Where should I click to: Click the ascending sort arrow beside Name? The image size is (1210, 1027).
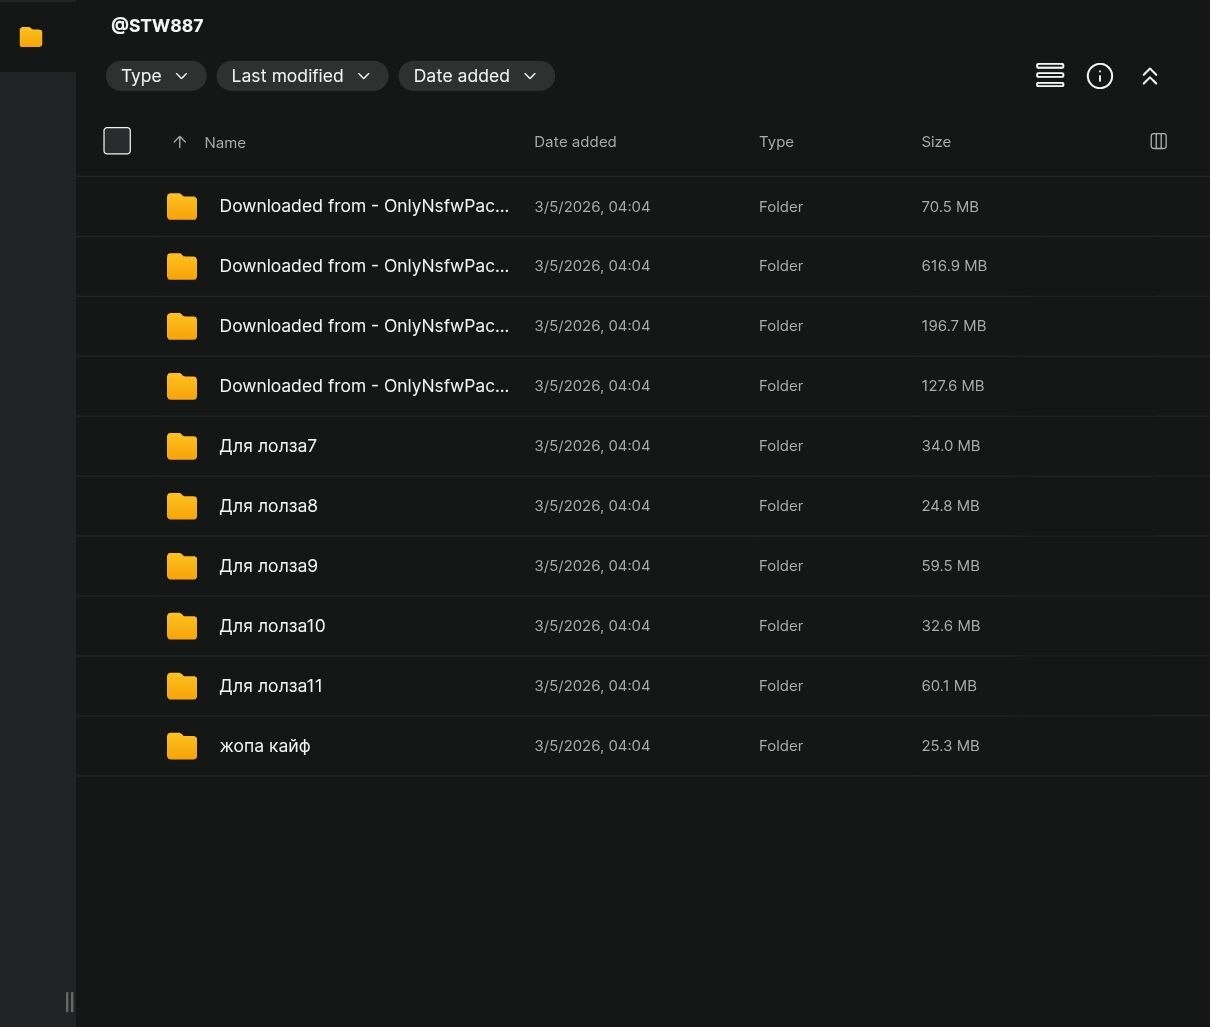tap(180, 142)
